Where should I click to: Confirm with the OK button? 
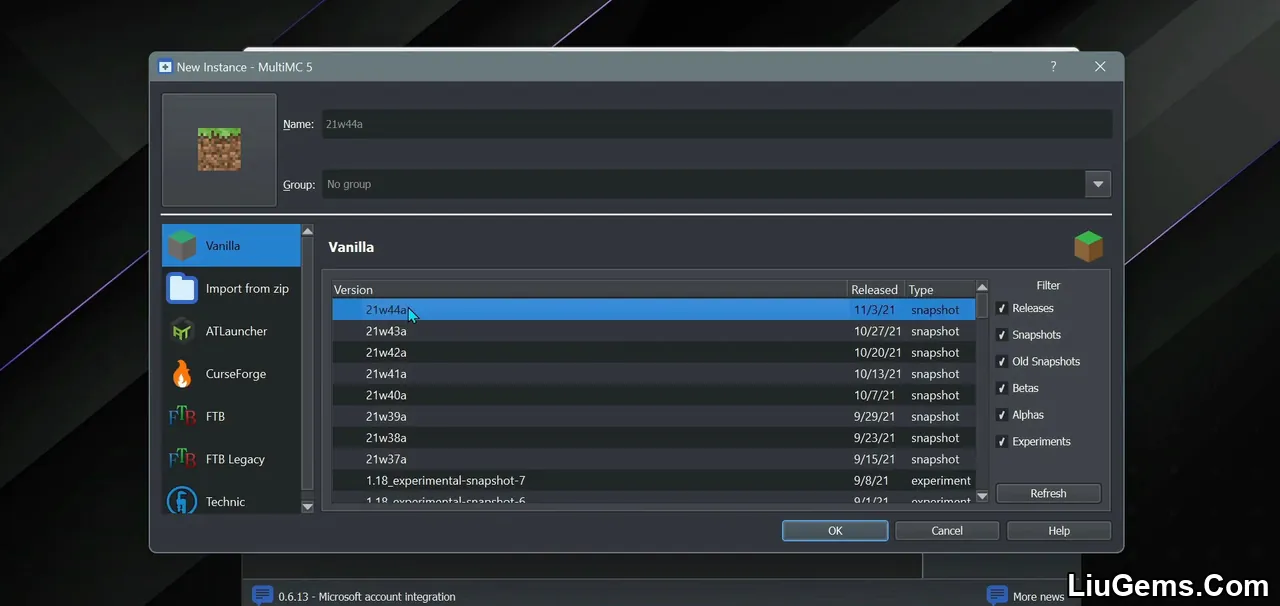(x=835, y=531)
